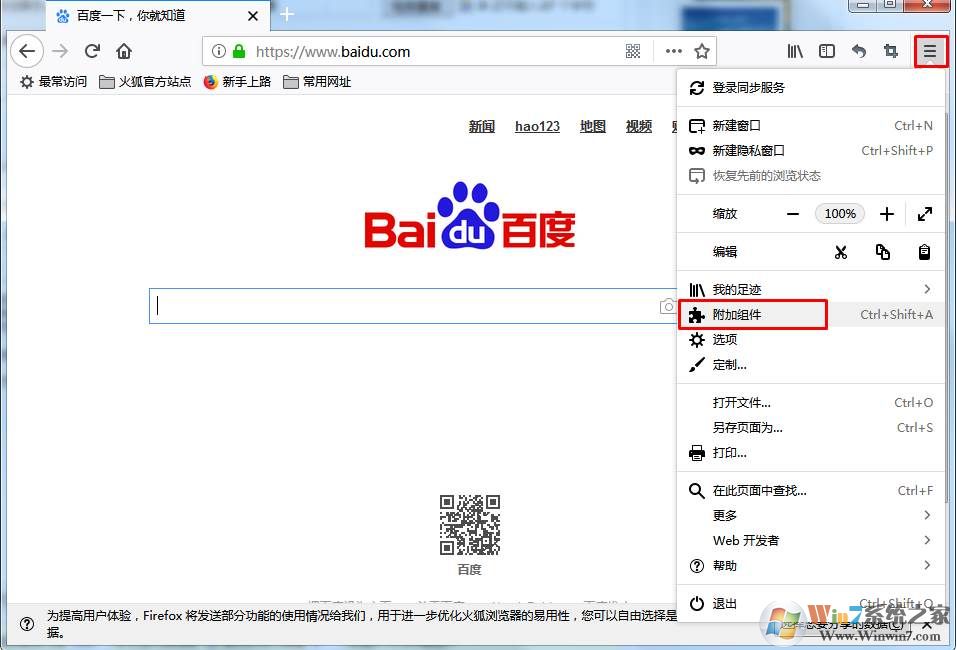Screen dimensions: 957x650
Task: Click the Home button in toolbar
Action: click(x=124, y=51)
